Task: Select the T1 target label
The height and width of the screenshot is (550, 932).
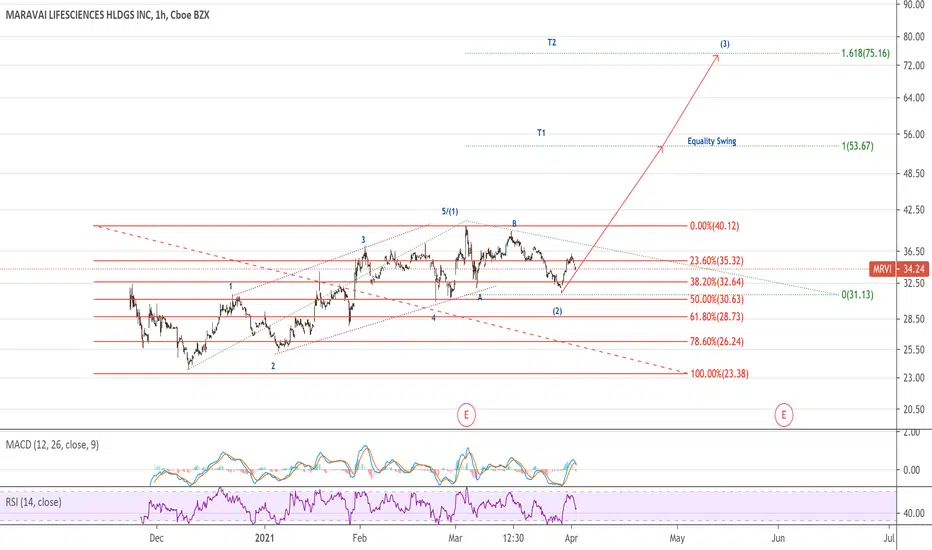Action: tap(541, 133)
